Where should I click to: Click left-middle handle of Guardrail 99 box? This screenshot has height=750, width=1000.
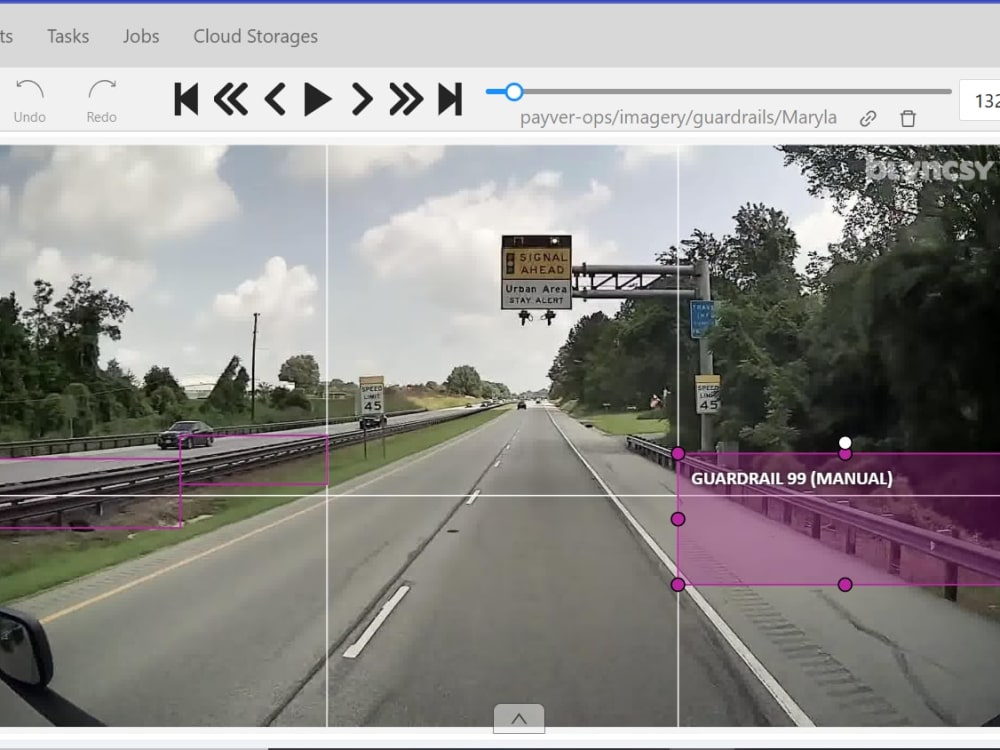point(678,519)
